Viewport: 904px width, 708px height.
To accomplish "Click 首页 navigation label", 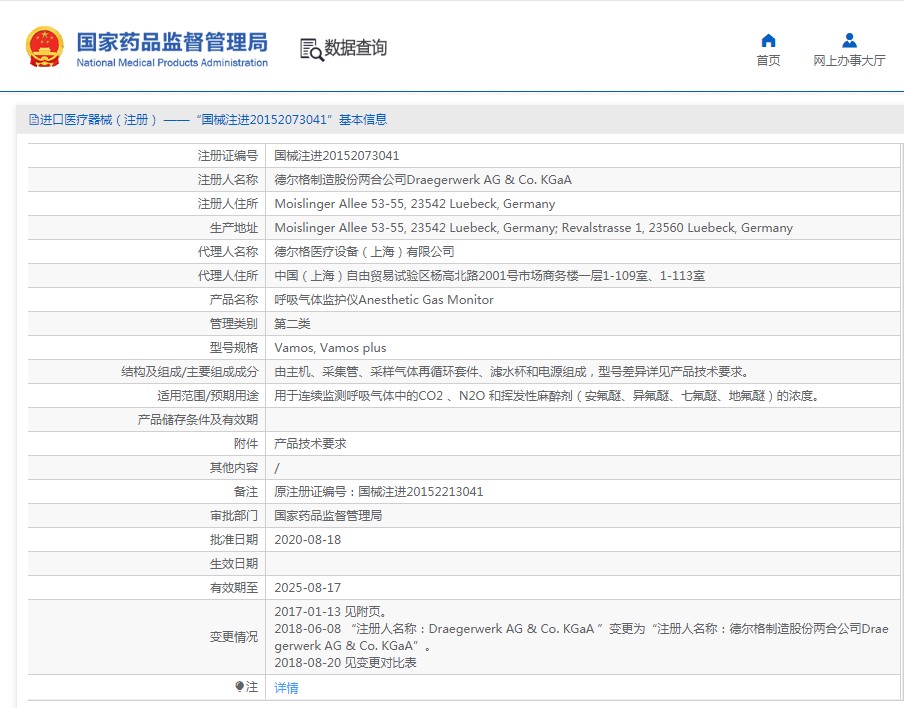I will pyautogui.click(x=769, y=61).
